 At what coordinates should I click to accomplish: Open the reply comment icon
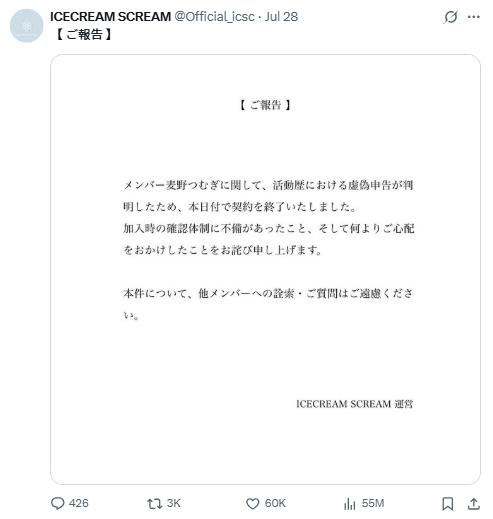tap(58, 503)
